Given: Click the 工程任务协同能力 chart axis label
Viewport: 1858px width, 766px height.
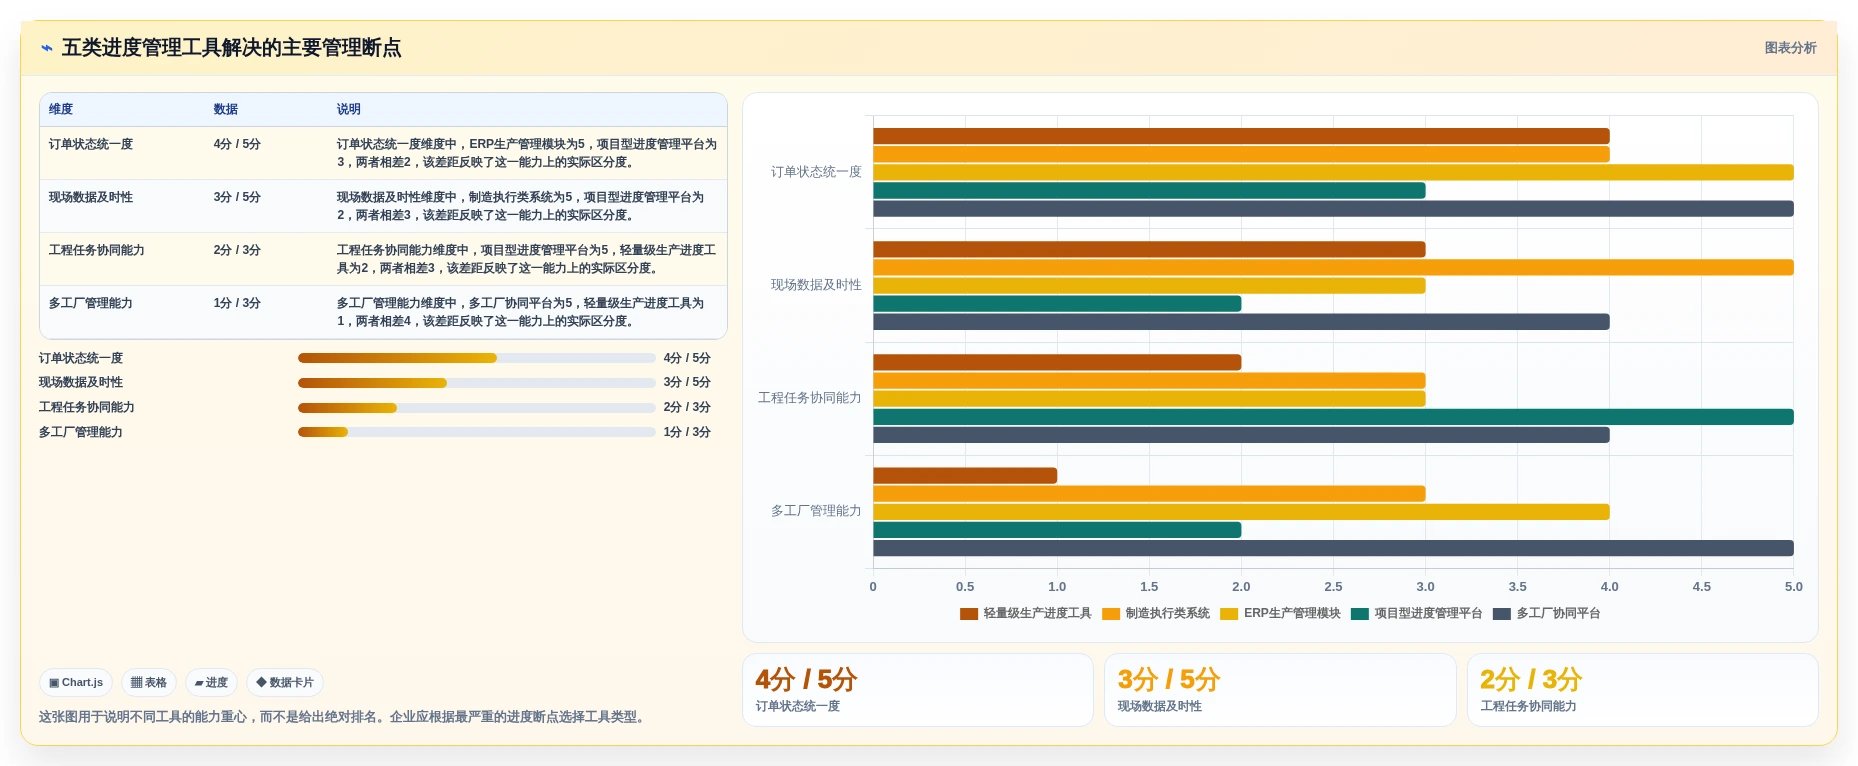Looking at the screenshot, I should 810,398.
